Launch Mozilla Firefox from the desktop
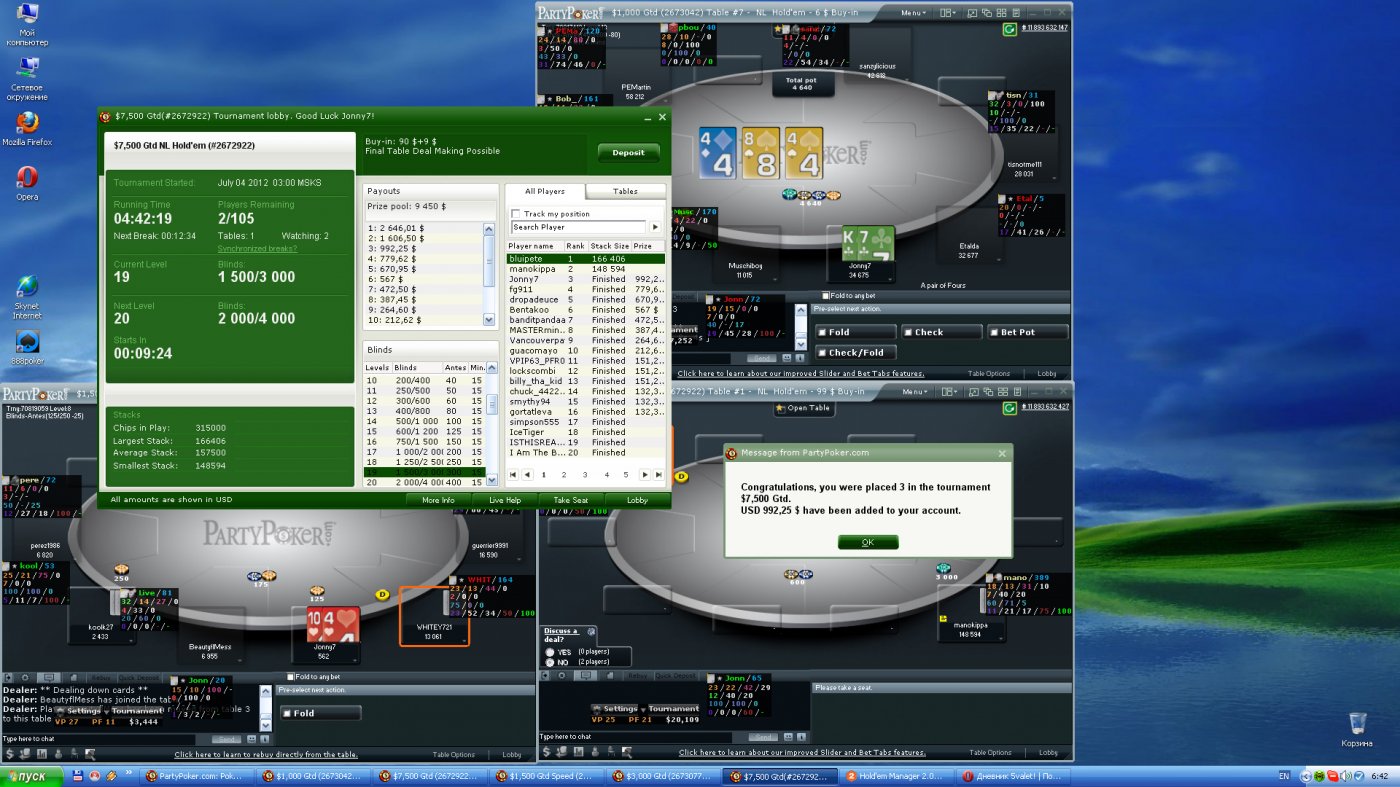 27,128
